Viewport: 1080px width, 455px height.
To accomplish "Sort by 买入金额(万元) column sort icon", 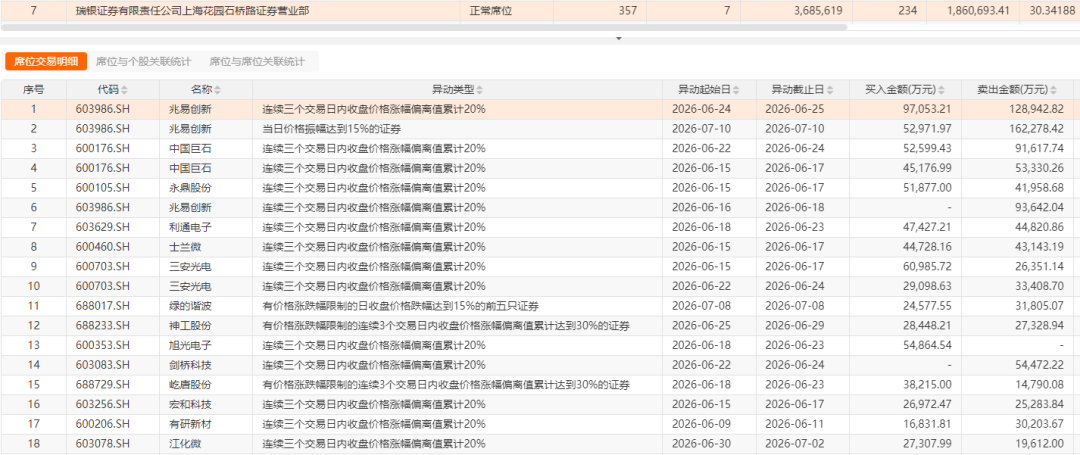I will click(941, 90).
